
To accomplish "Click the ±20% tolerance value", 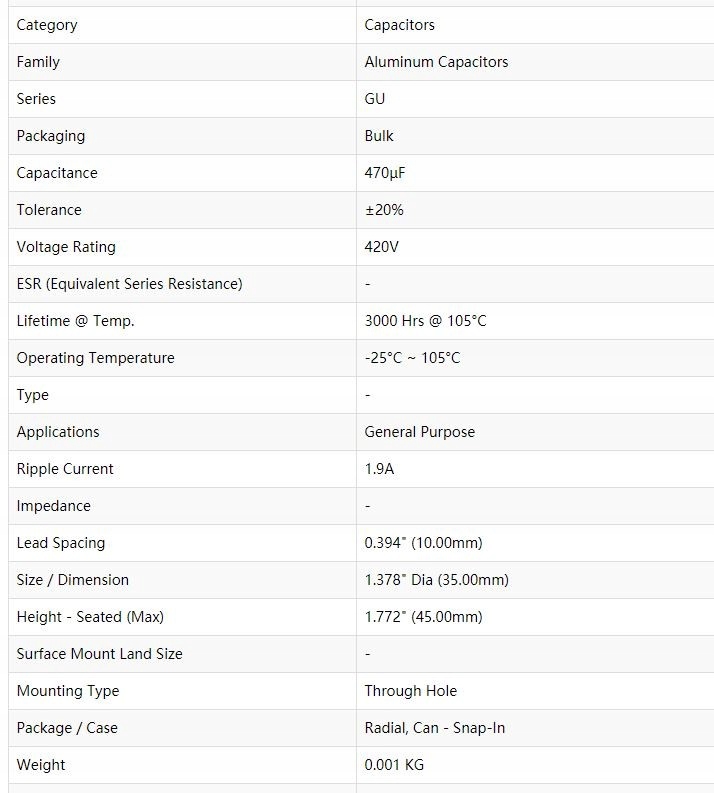I will click(x=384, y=210).
